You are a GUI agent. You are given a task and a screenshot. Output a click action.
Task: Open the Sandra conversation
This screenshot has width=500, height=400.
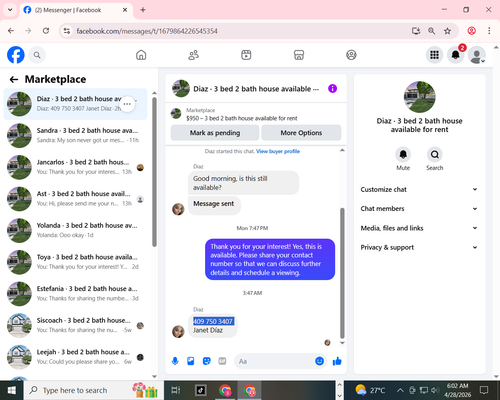75,136
